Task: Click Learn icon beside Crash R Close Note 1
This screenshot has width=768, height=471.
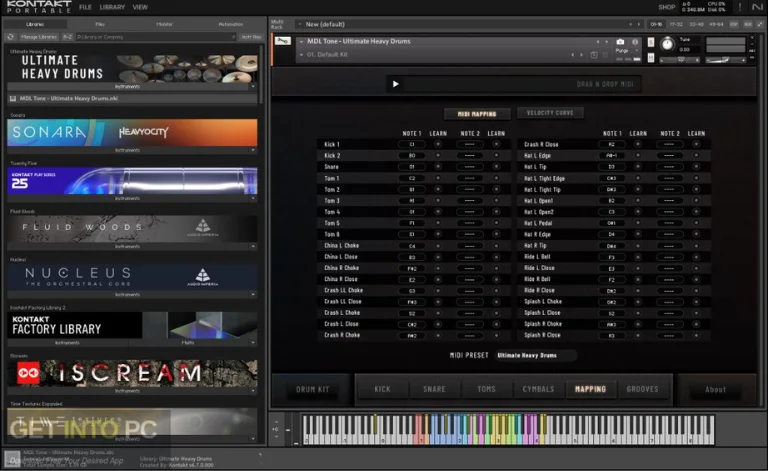Action: pyautogui.click(x=638, y=144)
